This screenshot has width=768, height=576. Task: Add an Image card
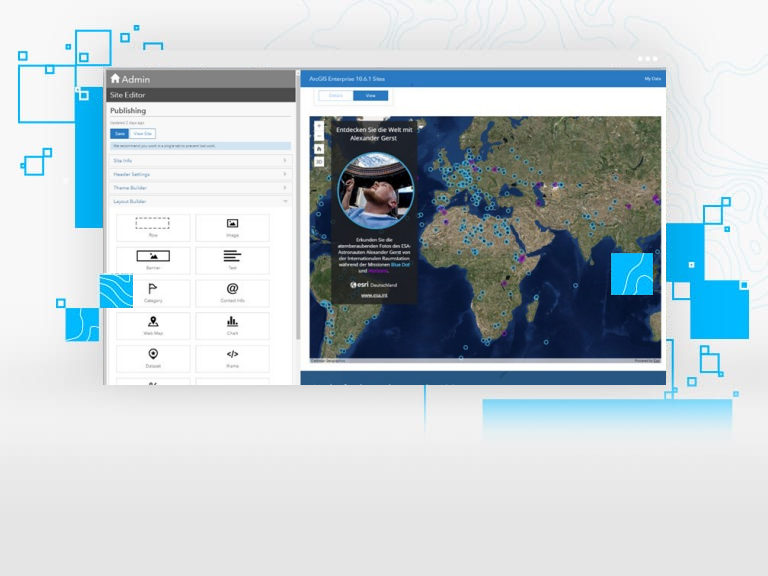point(232,227)
